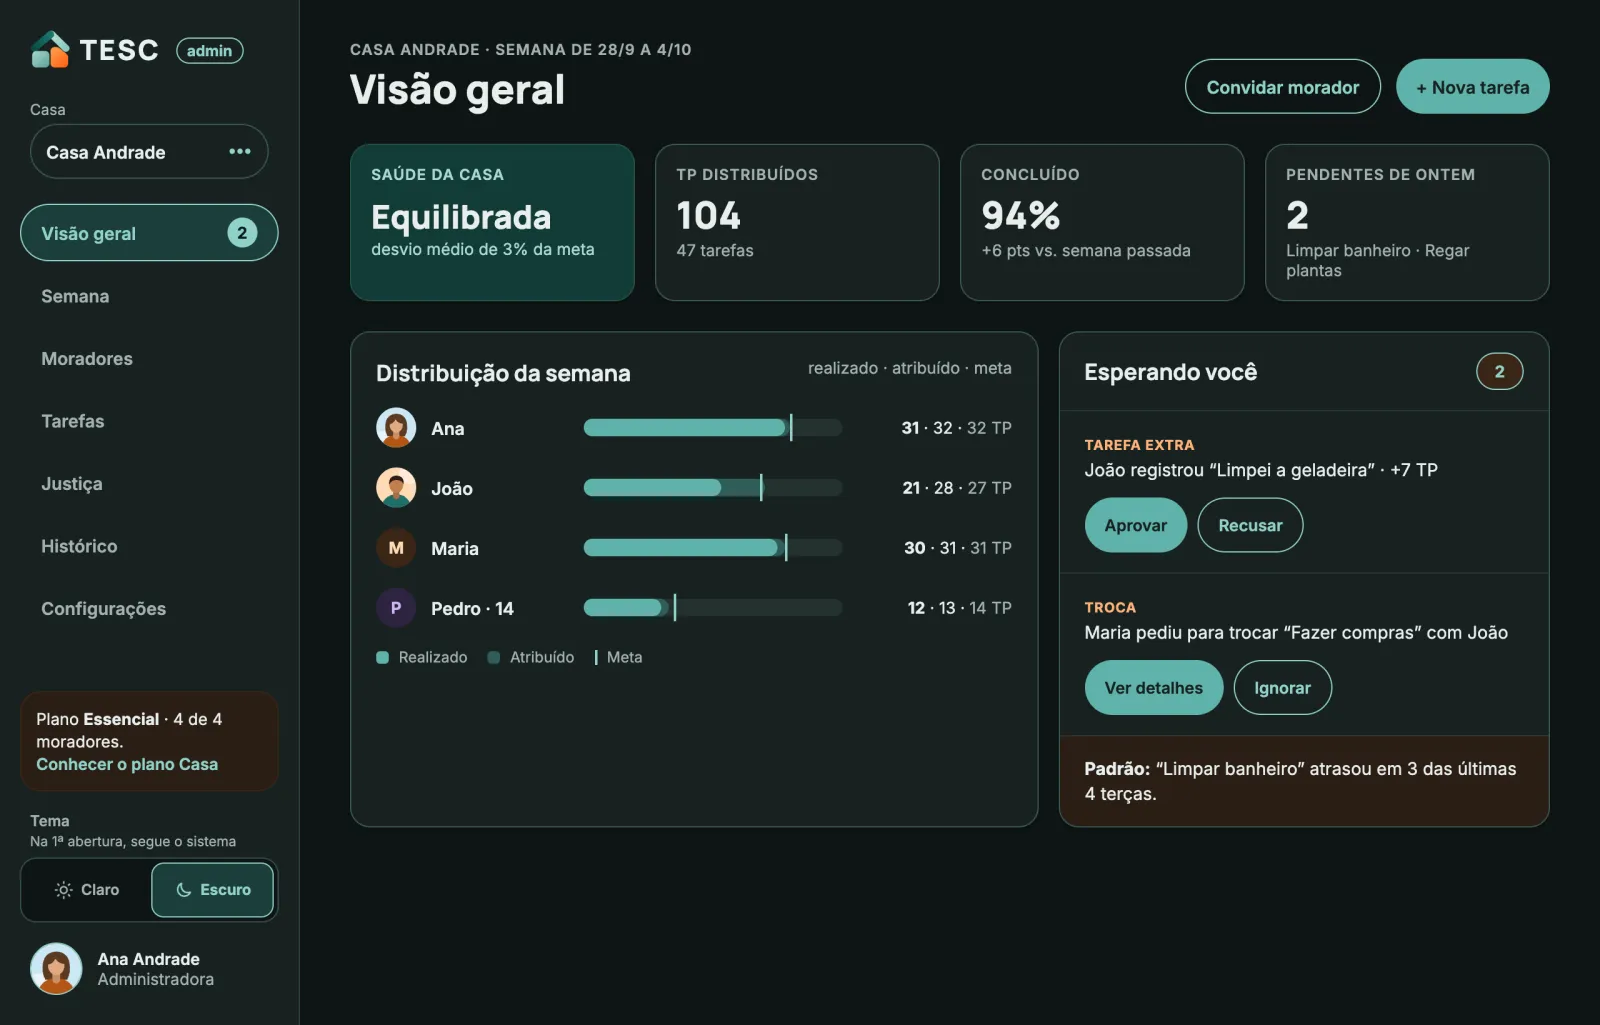
Task: Reject the extra task with Recusar
Action: (1250, 525)
